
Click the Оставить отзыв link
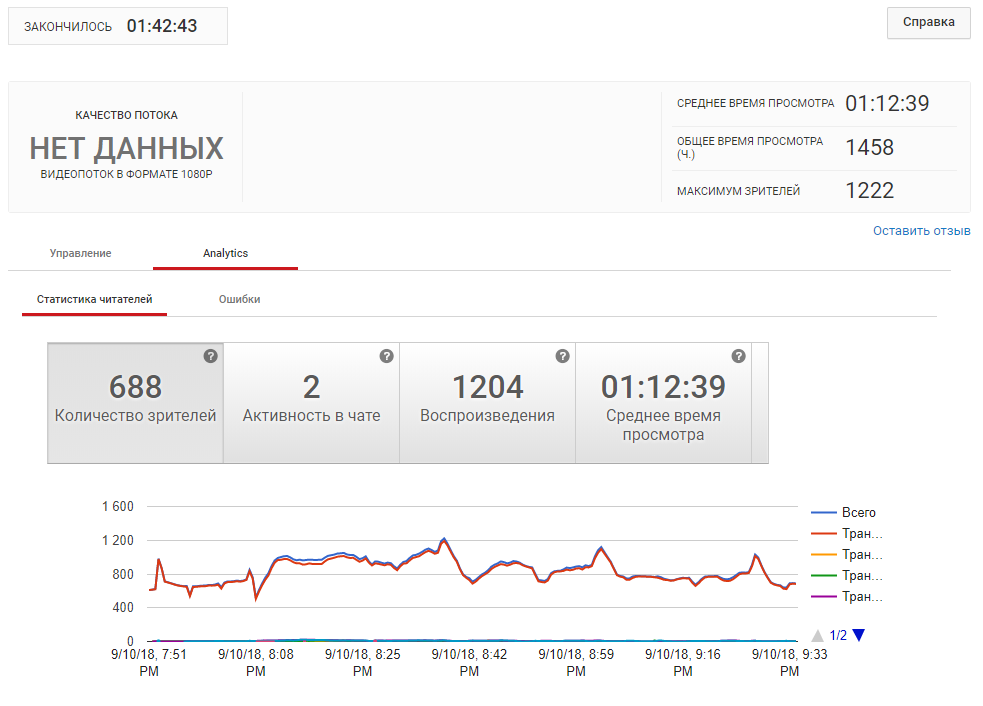pyautogui.click(x=921, y=231)
